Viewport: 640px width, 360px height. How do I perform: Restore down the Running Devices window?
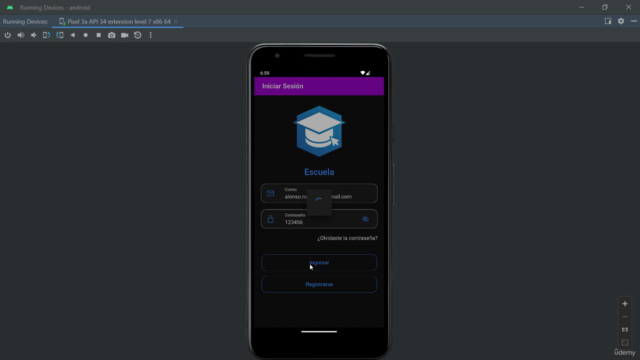(605, 7)
